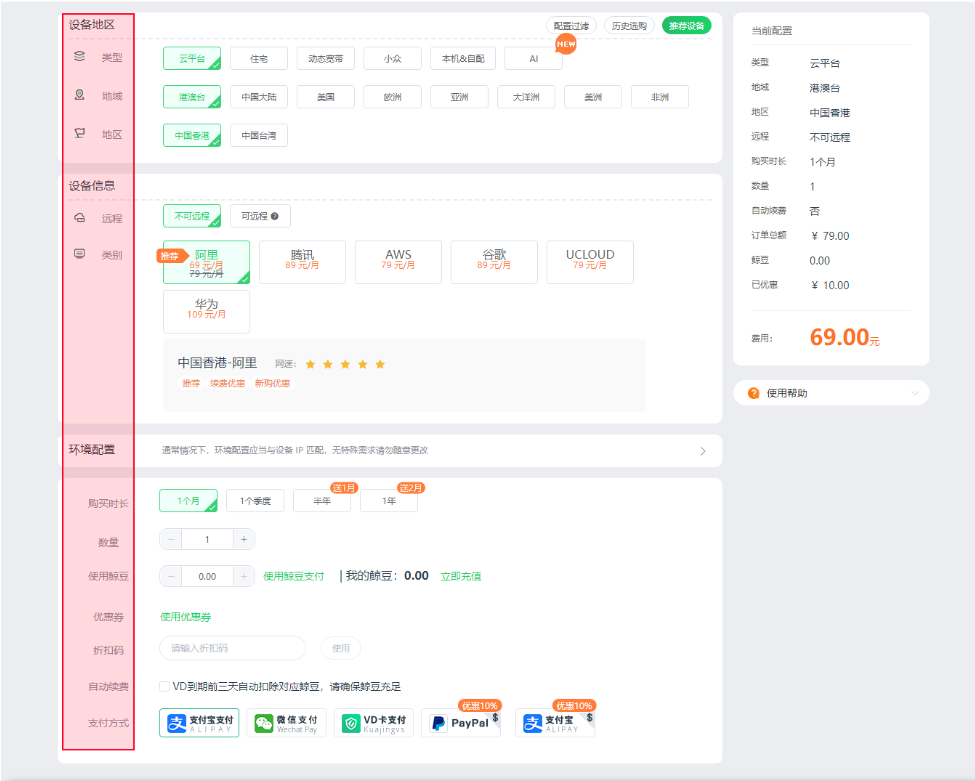This screenshot has width=975, height=781.
Task: Choose 半年 purchase duration
Action: (x=322, y=501)
